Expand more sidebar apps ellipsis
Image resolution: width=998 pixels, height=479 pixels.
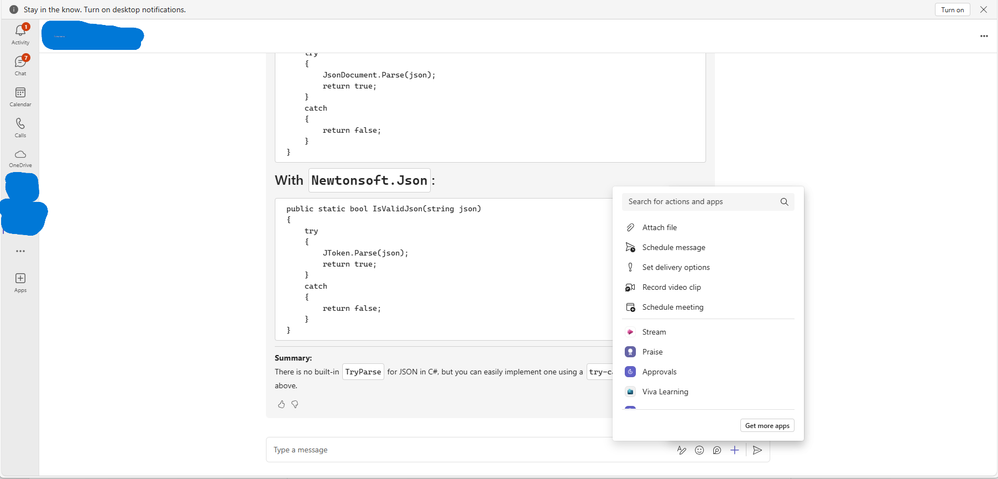point(20,251)
